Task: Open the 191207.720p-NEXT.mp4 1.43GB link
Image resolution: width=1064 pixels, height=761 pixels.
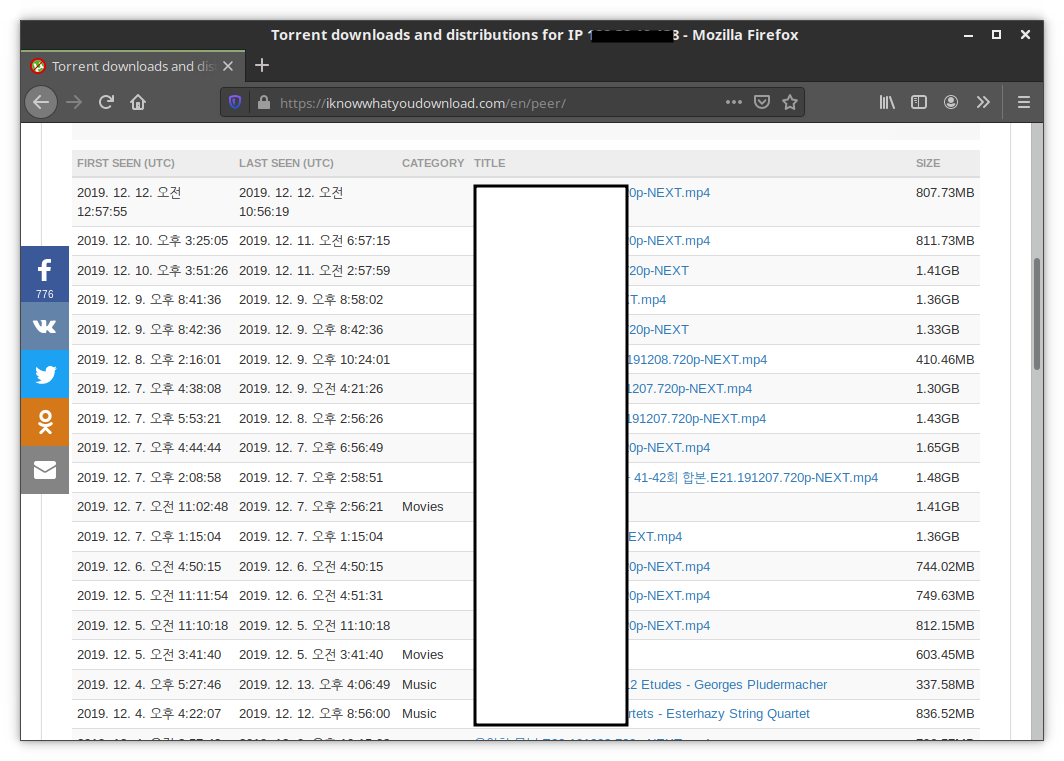Action: (696, 419)
